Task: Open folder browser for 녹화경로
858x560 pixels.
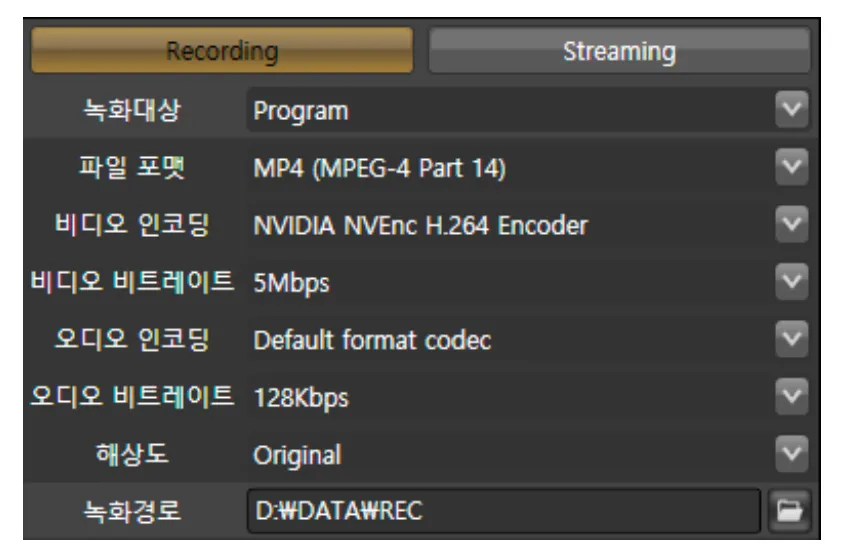Action: (x=789, y=511)
